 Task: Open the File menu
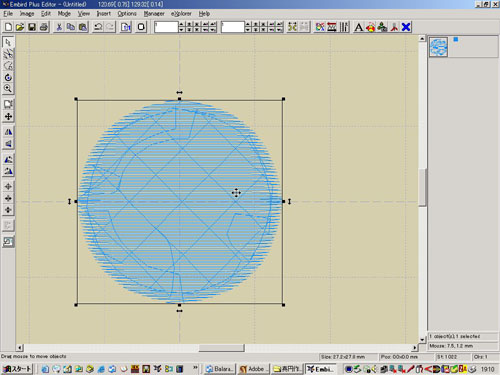pos(8,14)
